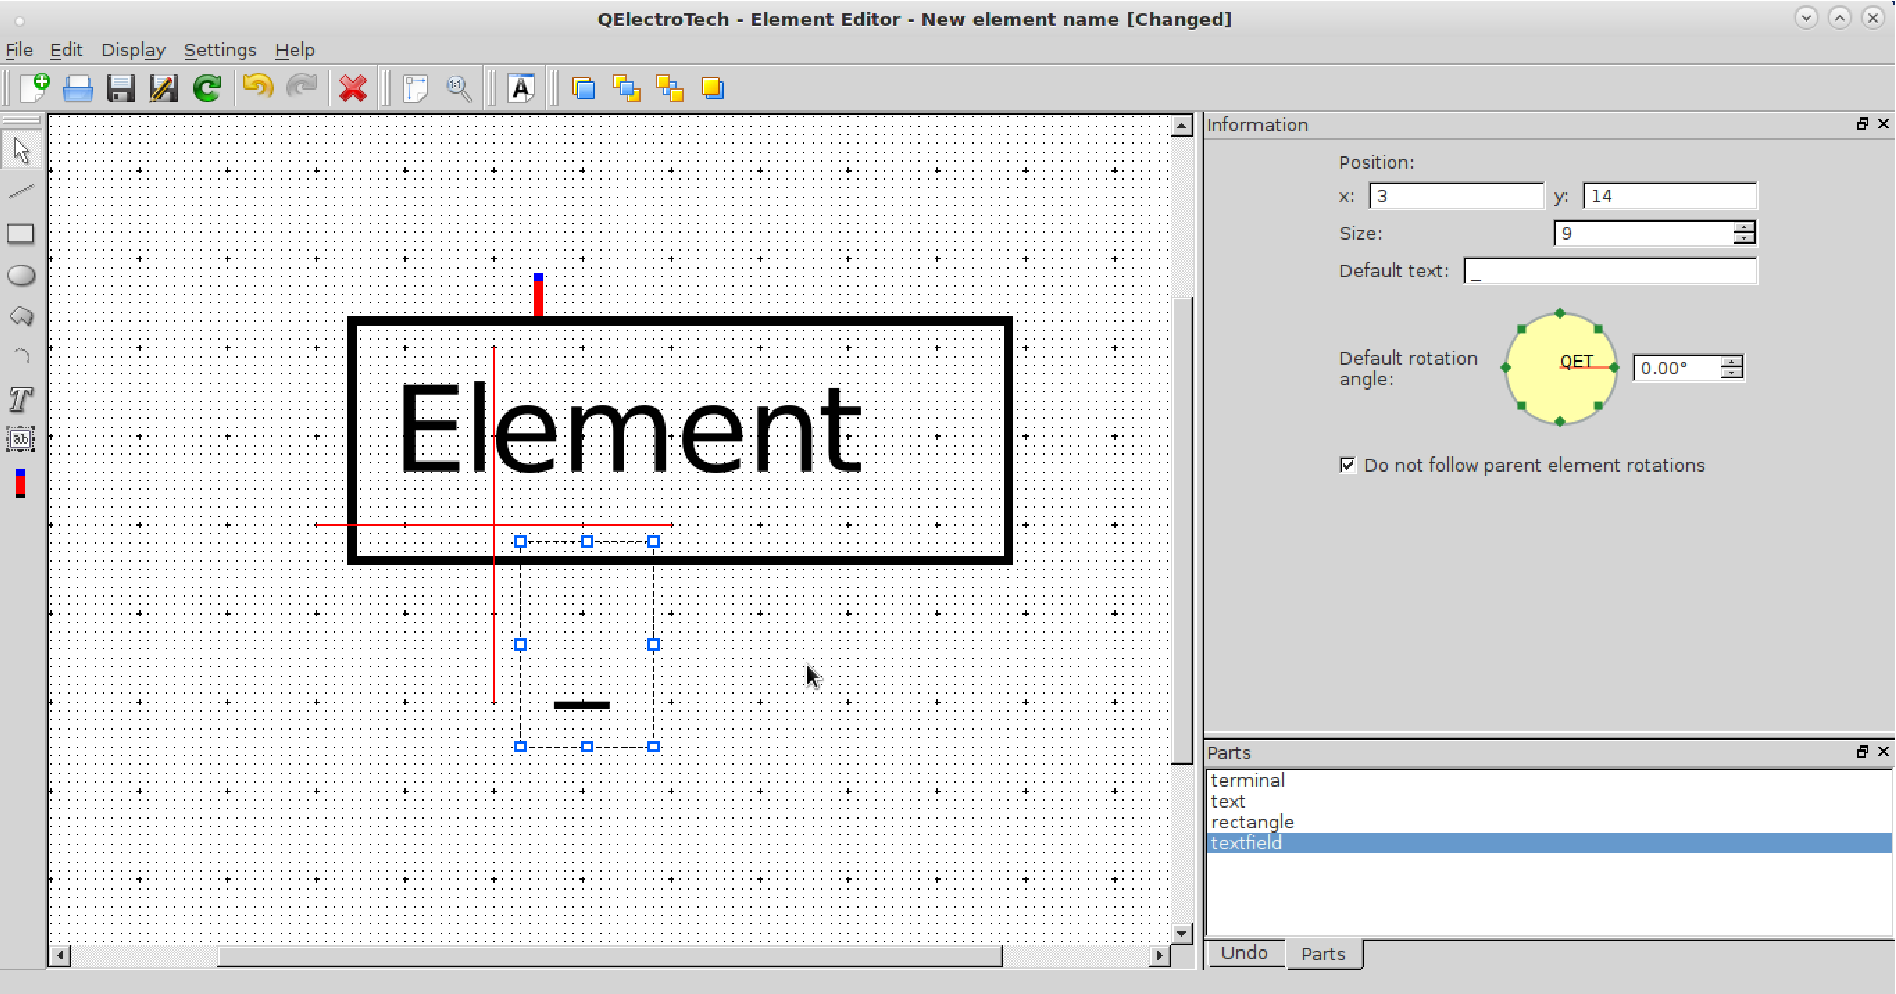The width and height of the screenshot is (1896, 994).
Task: Click the canvas scroll down arrow
Action: [x=1182, y=933]
